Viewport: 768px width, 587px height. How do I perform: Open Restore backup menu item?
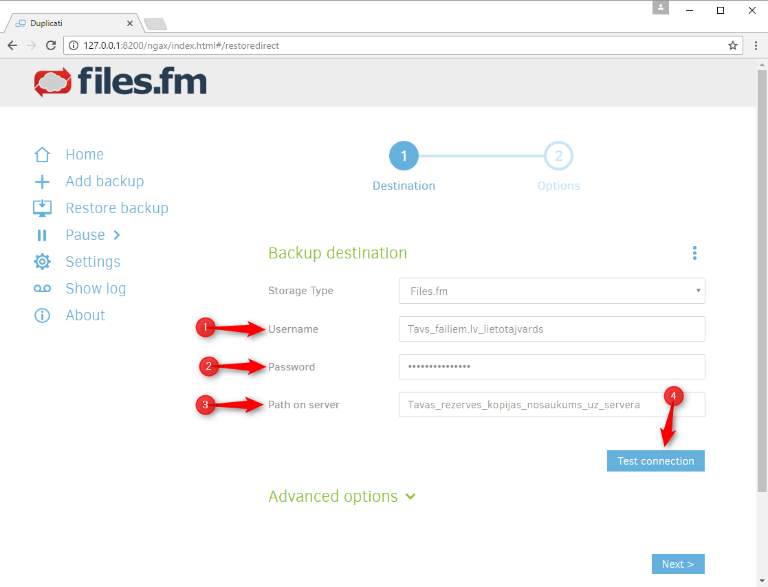(x=117, y=208)
